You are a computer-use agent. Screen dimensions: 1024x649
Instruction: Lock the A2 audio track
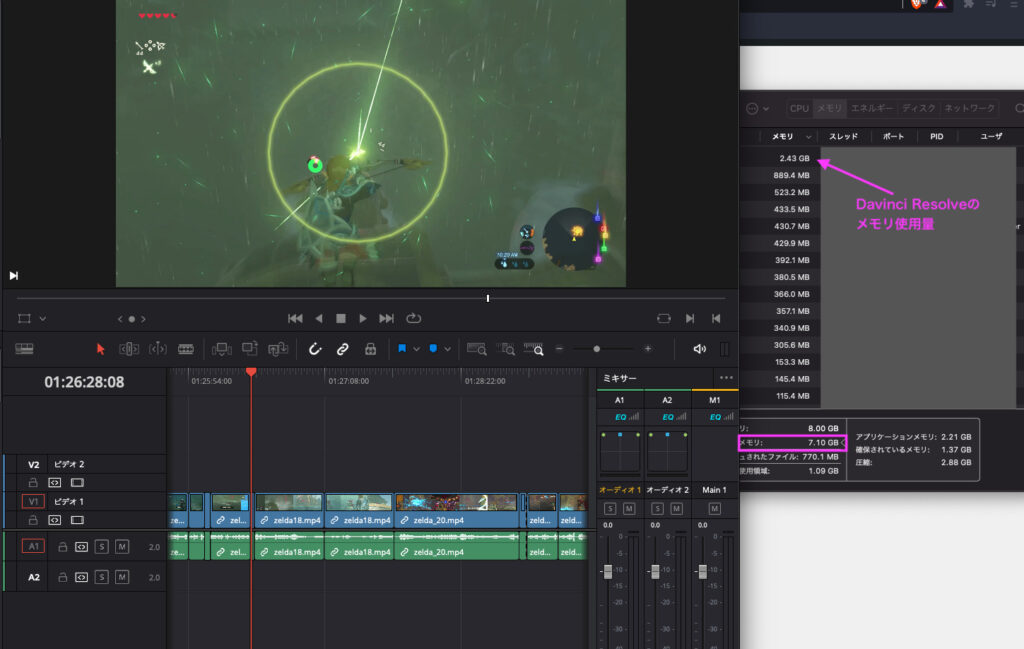click(63, 577)
